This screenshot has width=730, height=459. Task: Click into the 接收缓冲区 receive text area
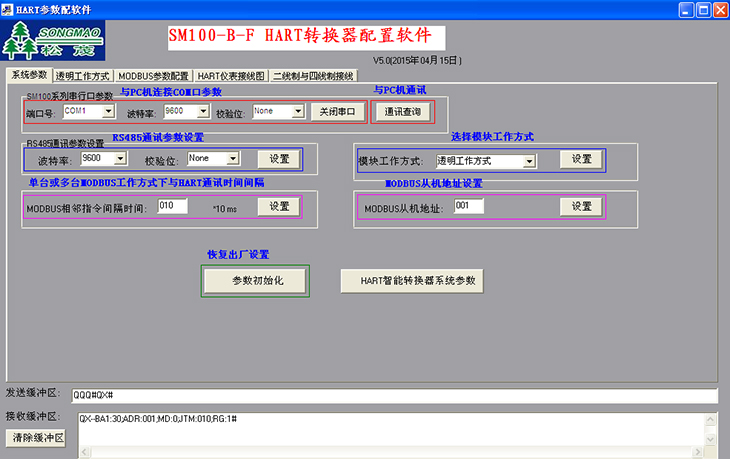pyautogui.click(x=391, y=429)
